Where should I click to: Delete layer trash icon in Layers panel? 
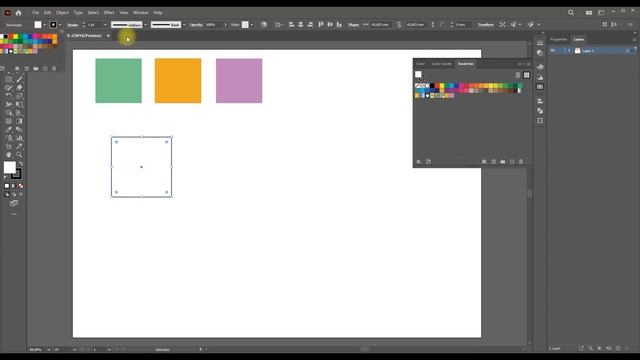click(x=627, y=348)
